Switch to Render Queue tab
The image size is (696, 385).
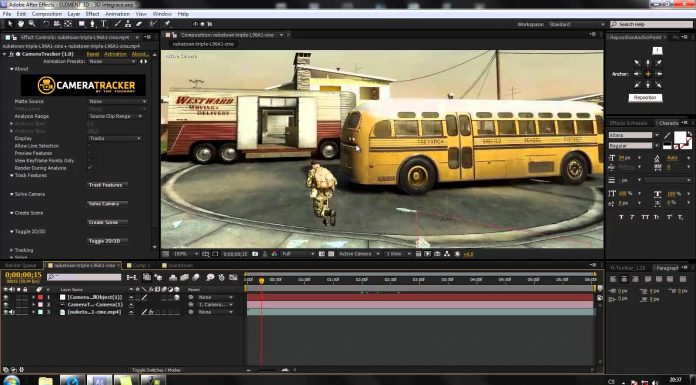20,265
